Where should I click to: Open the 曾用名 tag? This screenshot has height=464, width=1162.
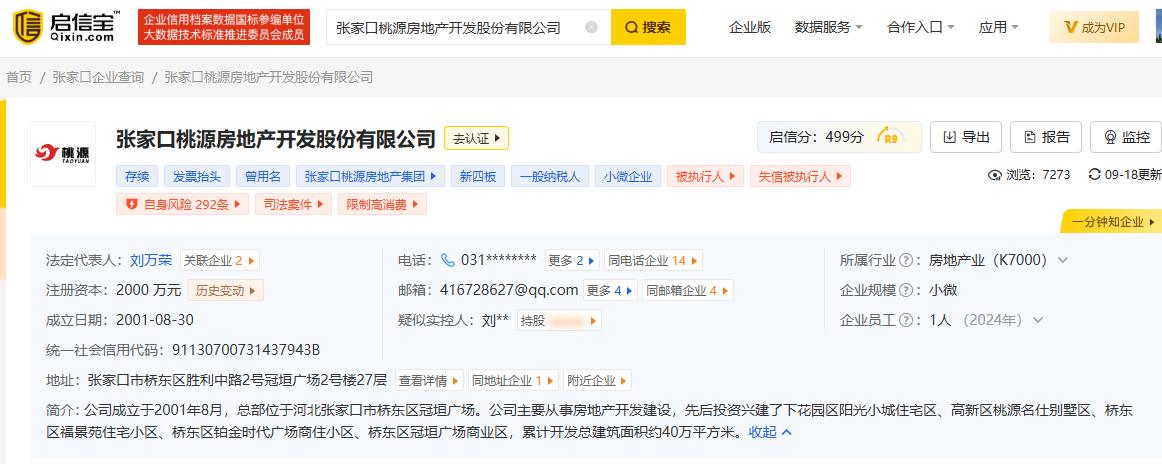pos(263,176)
